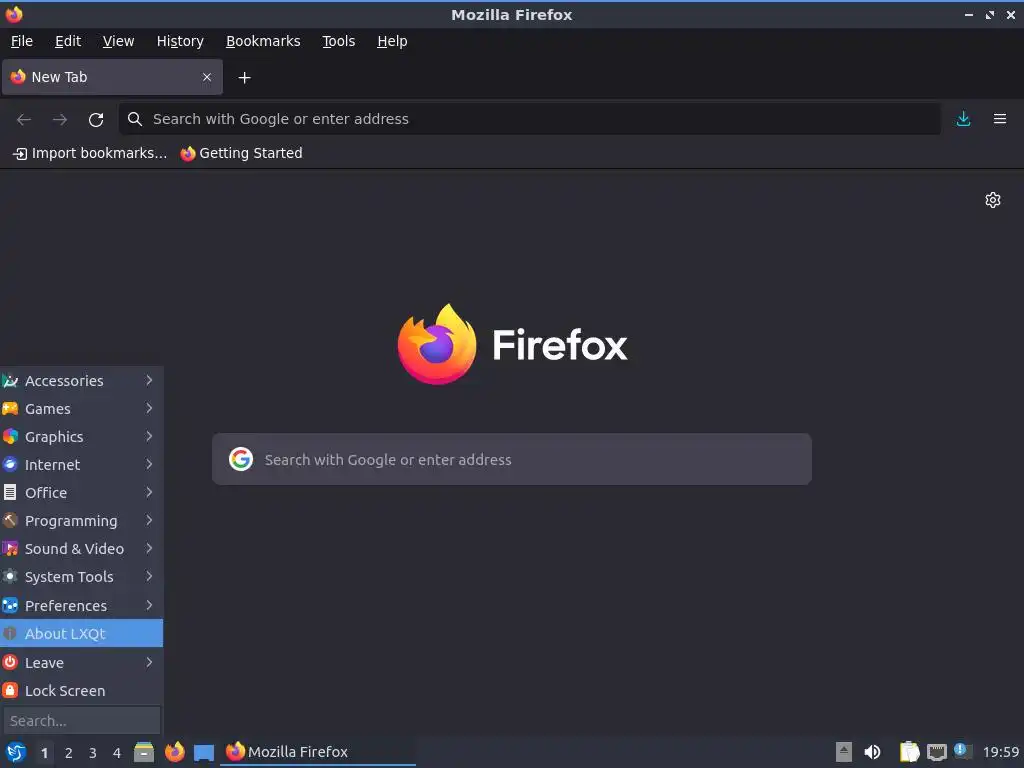
Task: Open the Getting Started bookmark
Action: tap(242, 153)
